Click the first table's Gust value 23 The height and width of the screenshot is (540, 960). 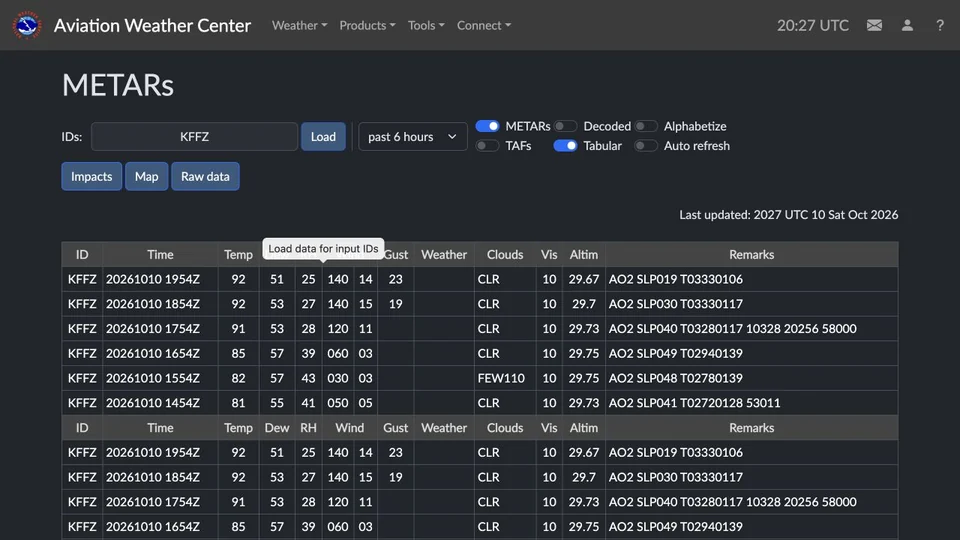(396, 279)
